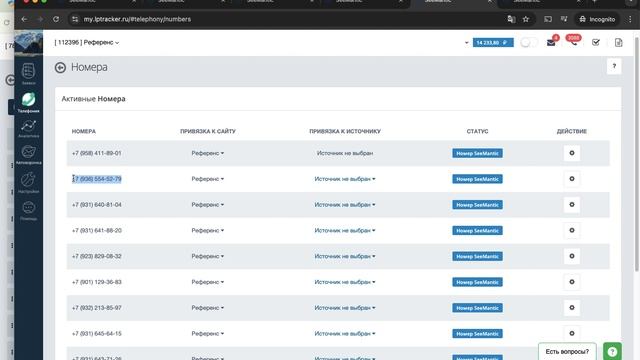Open settings gear for +7 (931) 641-88-20

(572, 230)
